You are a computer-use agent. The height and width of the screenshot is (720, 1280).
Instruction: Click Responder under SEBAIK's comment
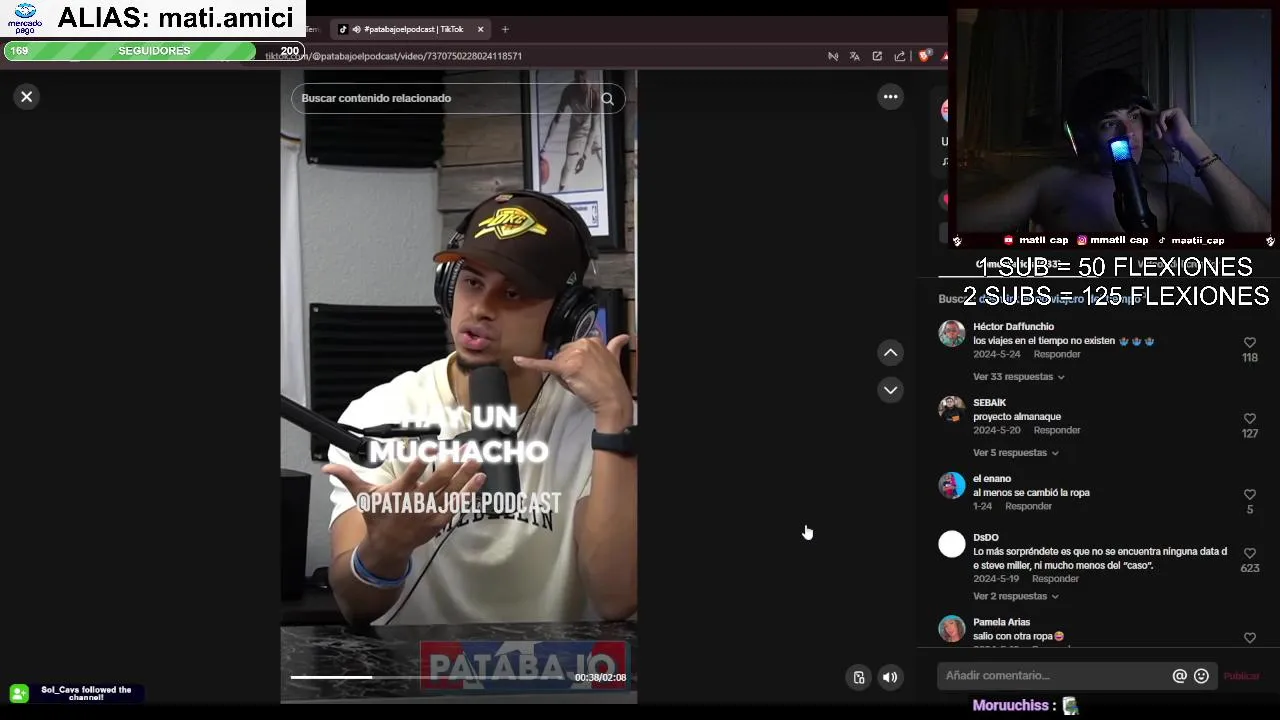1057,430
